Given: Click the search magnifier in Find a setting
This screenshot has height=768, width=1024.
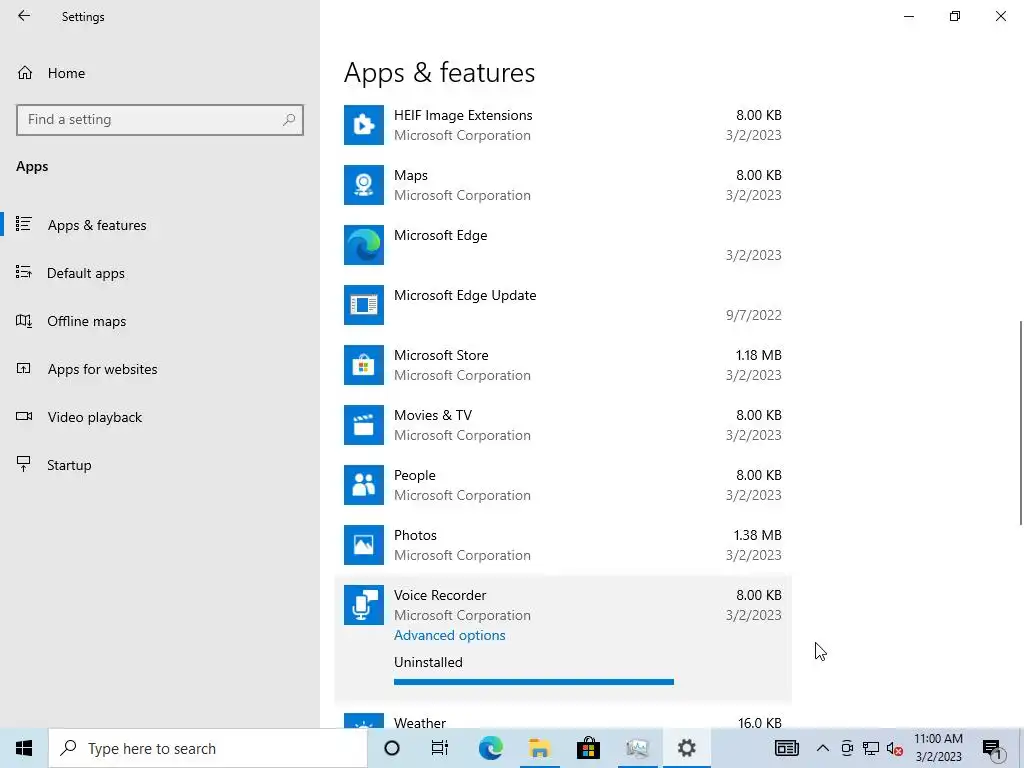Looking at the screenshot, I should tap(289, 120).
